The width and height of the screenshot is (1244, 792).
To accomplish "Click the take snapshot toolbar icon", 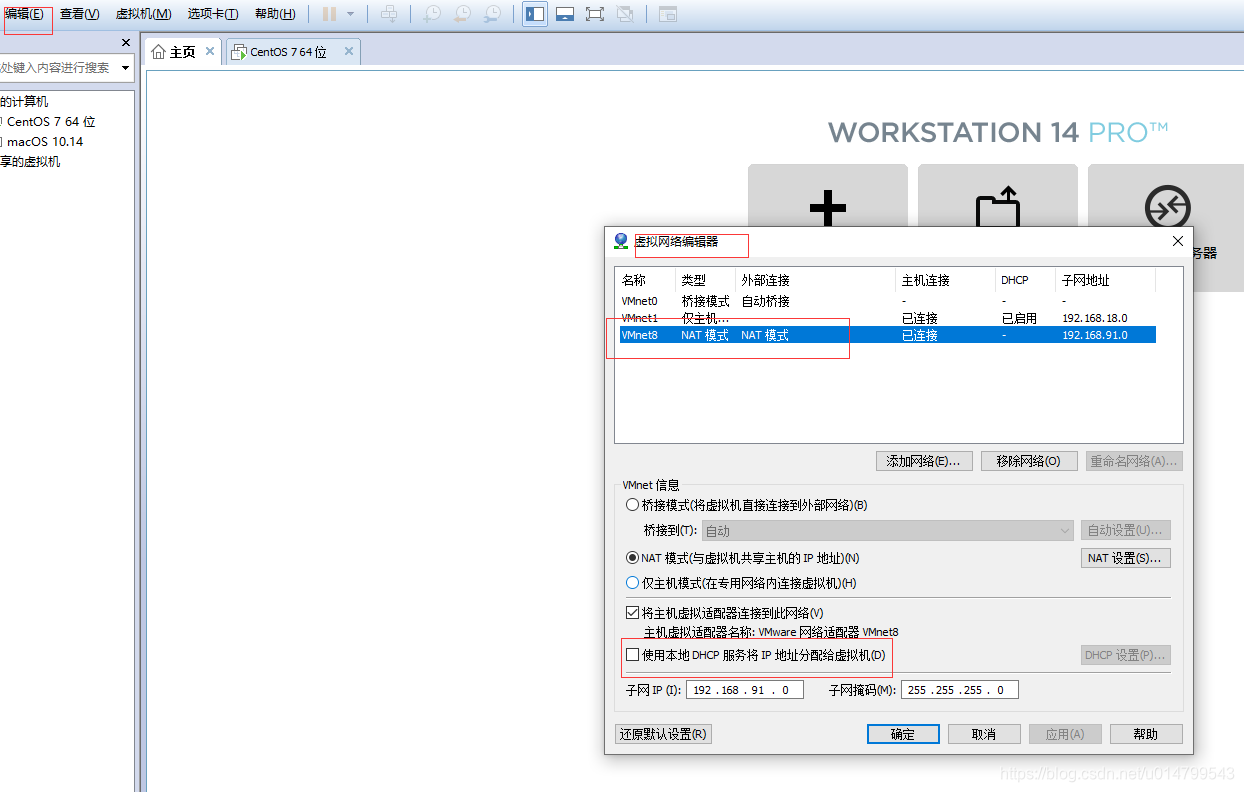I will coord(432,14).
